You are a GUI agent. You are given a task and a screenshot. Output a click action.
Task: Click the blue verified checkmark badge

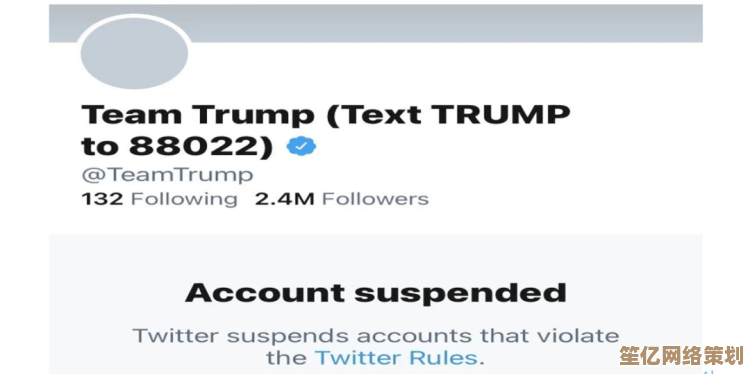click(x=301, y=147)
